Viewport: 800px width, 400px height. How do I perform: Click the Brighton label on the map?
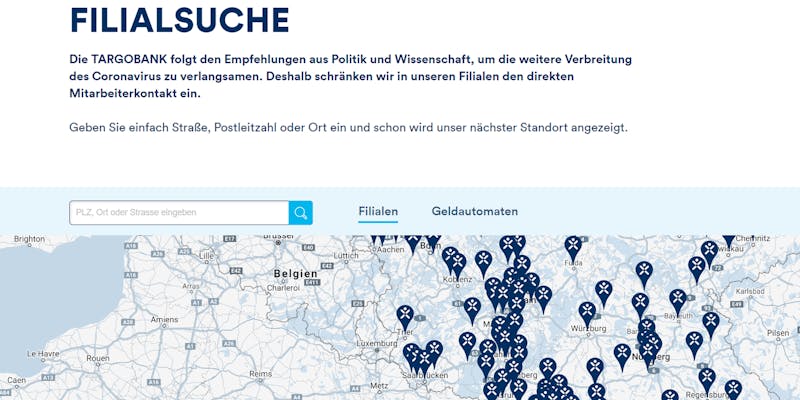pyautogui.click(x=29, y=239)
